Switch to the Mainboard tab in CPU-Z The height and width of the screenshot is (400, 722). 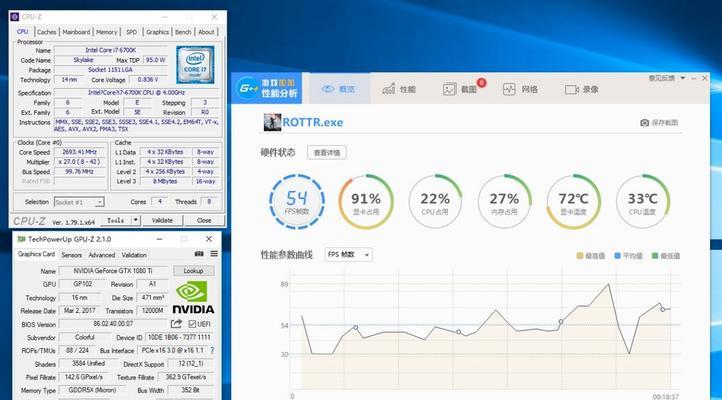point(76,32)
